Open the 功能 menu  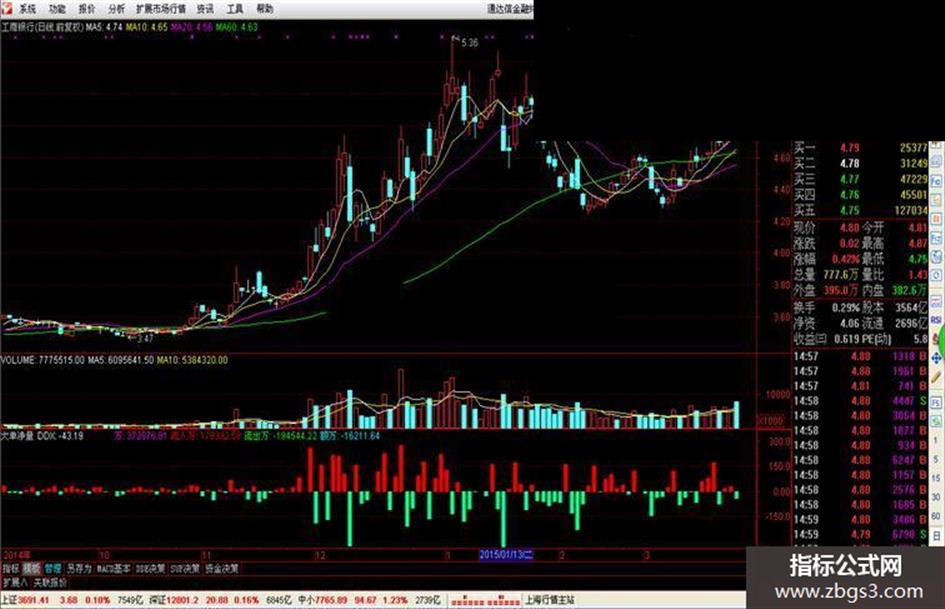(x=57, y=8)
